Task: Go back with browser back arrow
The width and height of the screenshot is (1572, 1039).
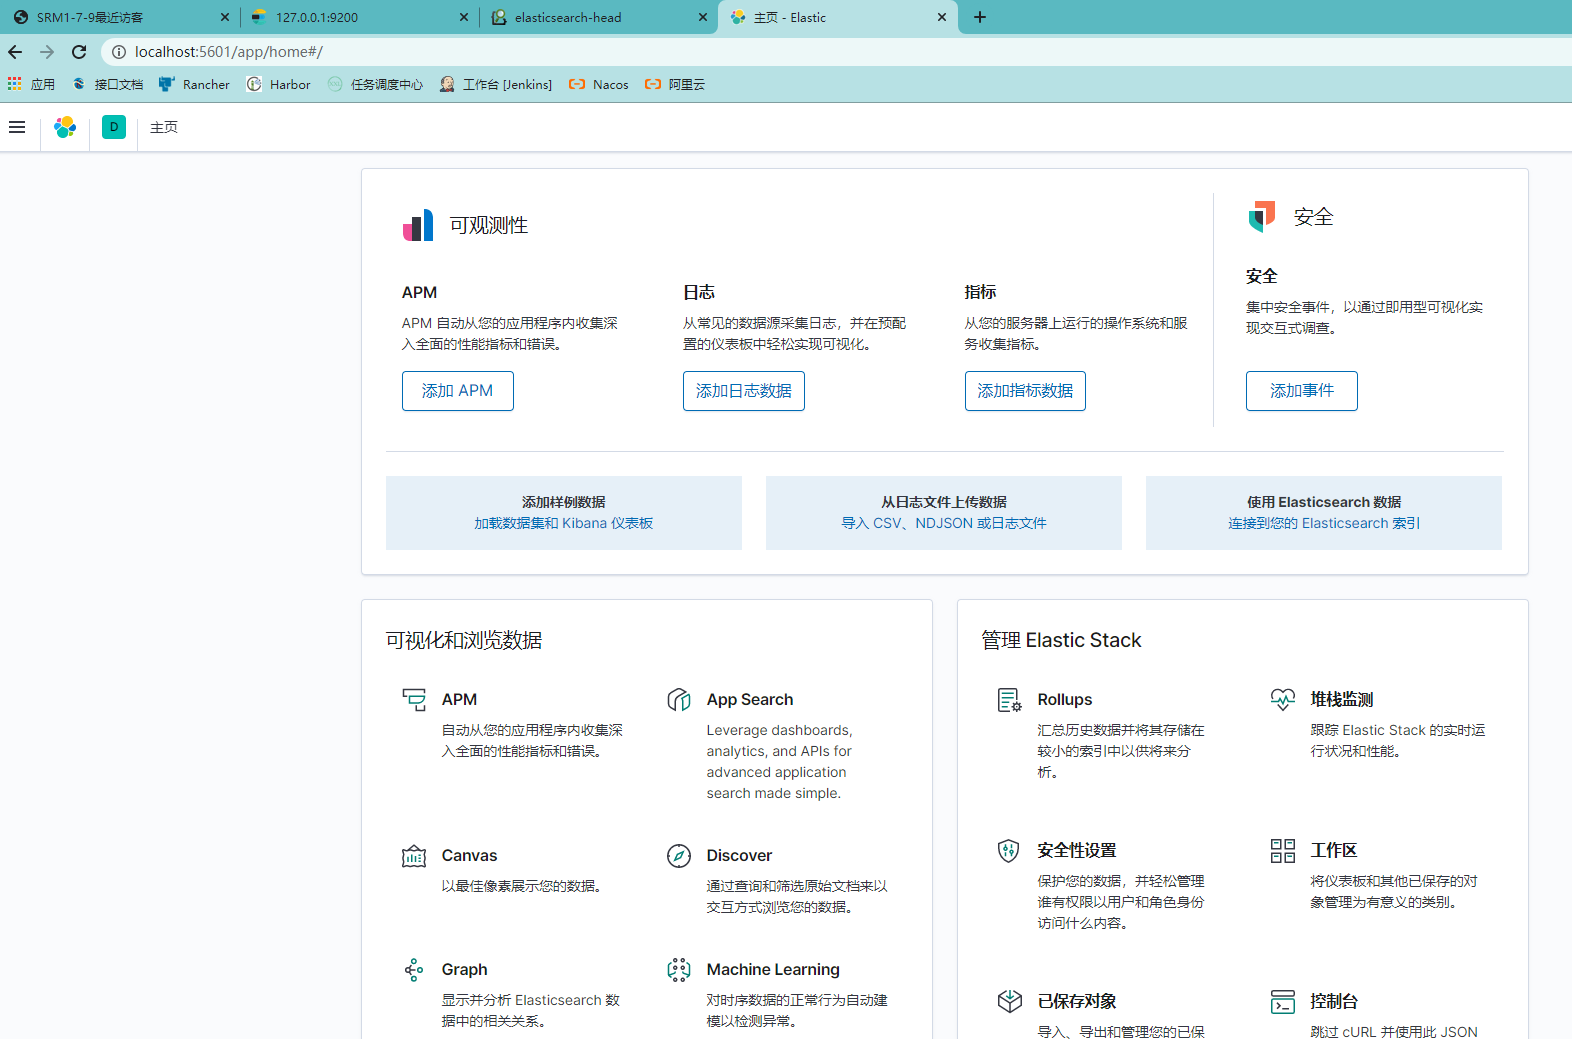Action: click(15, 52)
